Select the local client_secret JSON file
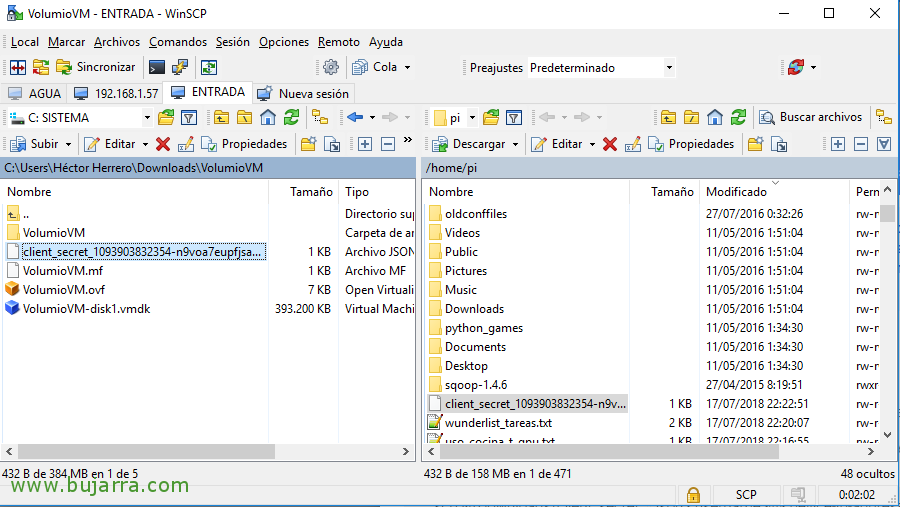This screenshot has height=507, width=900. [x=143, y=251]
